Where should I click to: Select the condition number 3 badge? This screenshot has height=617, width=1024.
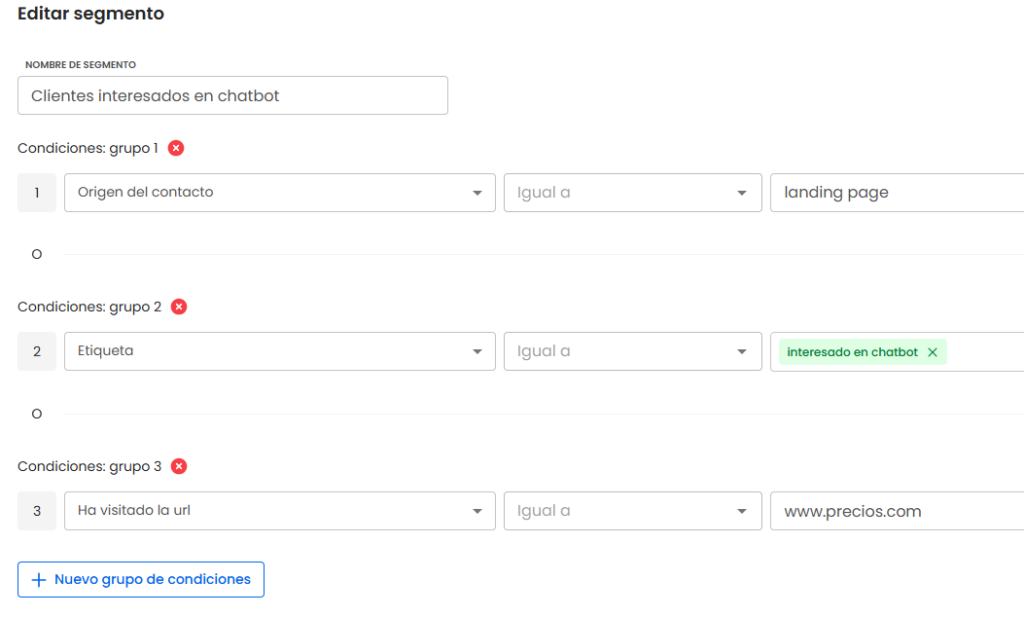(37, 511)
